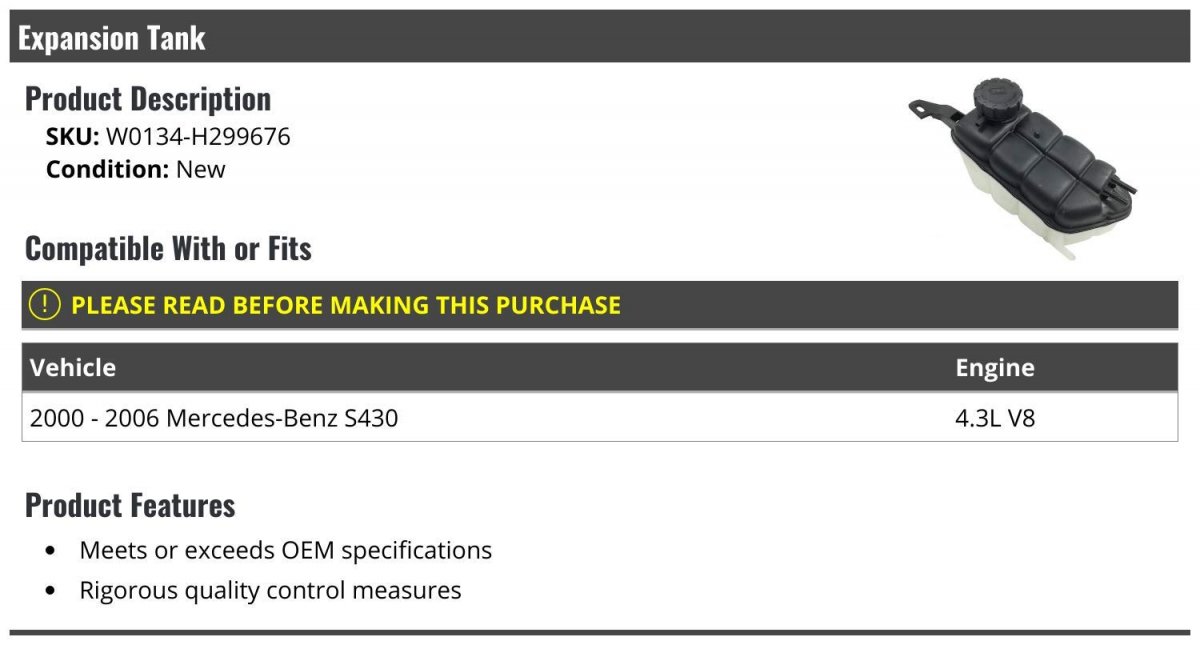Viewport: 1200px width, 645px height.
Task: Click the Product Description heading
Action: pyautogui.click(x=148, y=99)
